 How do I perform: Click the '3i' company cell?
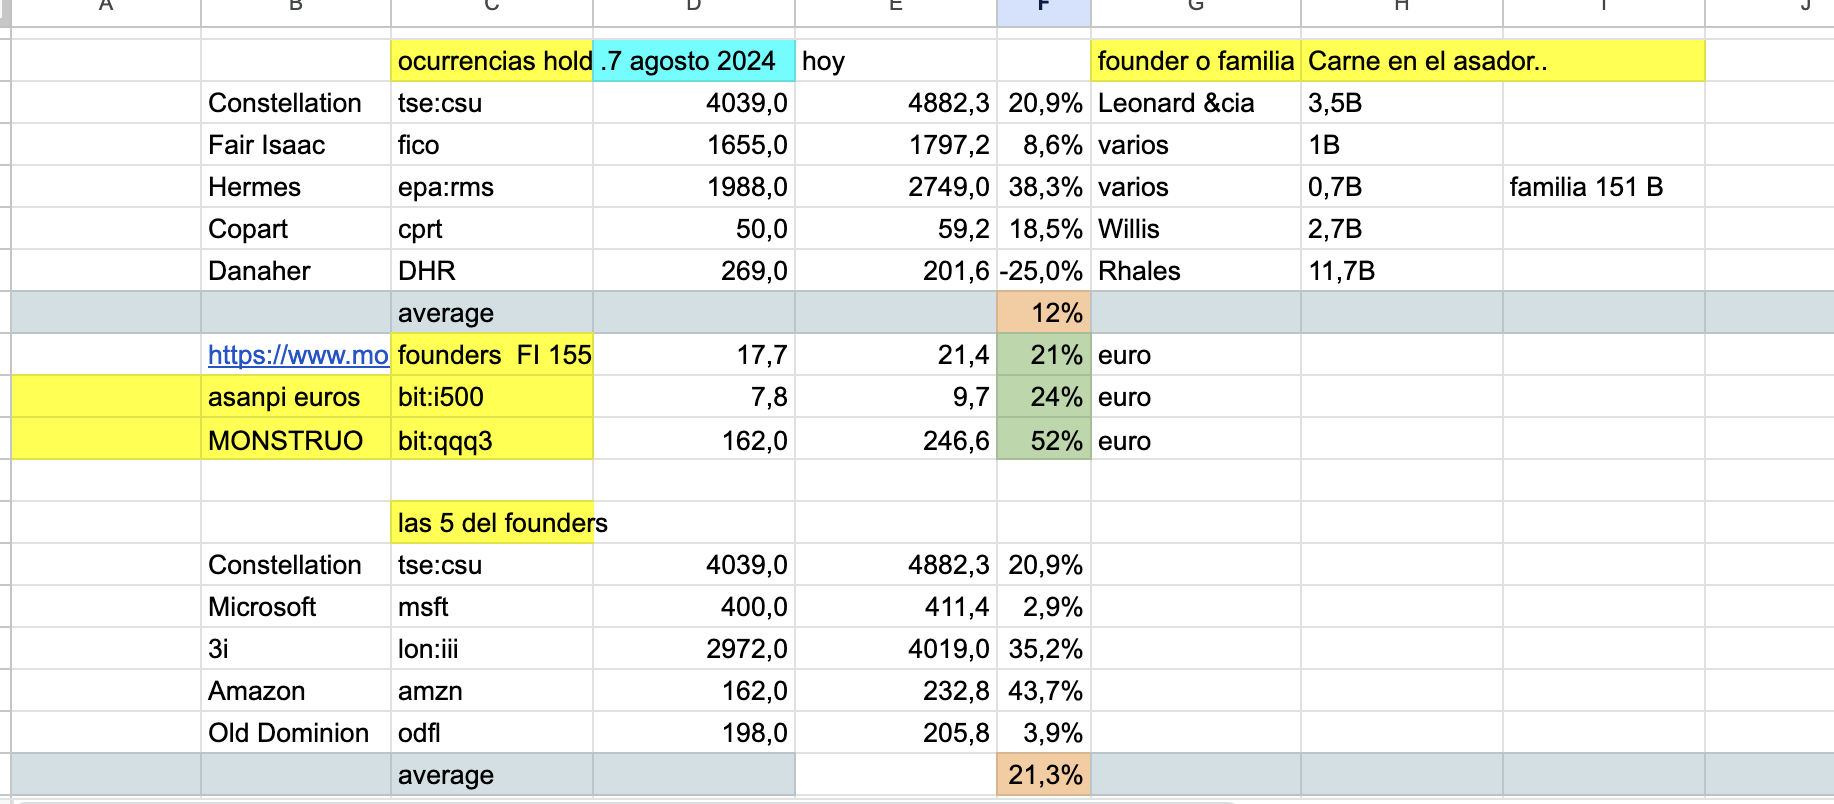click(296, 649)
